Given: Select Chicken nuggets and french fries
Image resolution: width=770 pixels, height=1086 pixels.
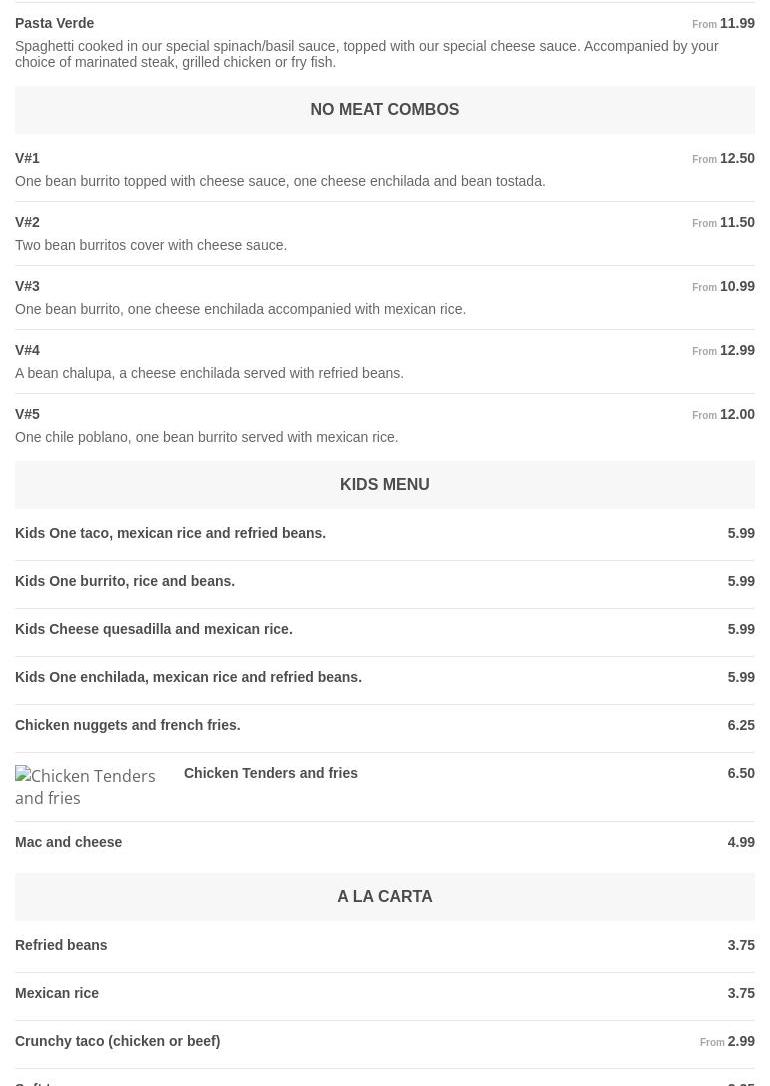Looking at the screenshot, I should click(128, 725).
